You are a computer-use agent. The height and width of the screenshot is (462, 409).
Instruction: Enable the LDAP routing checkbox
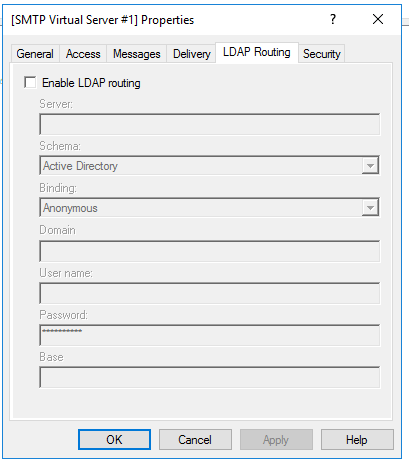tap(30, 82)
